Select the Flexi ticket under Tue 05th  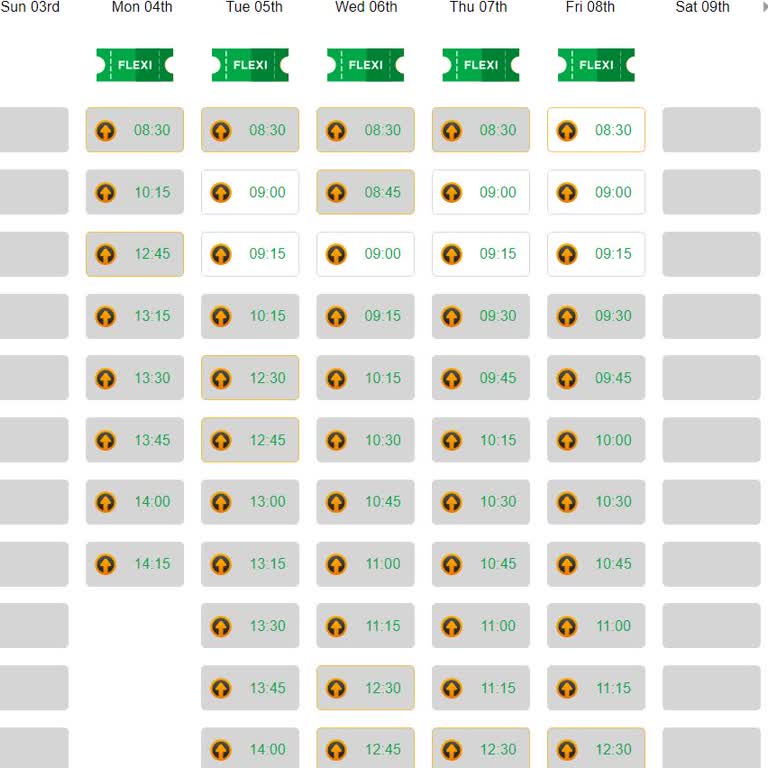pos(250,65)
